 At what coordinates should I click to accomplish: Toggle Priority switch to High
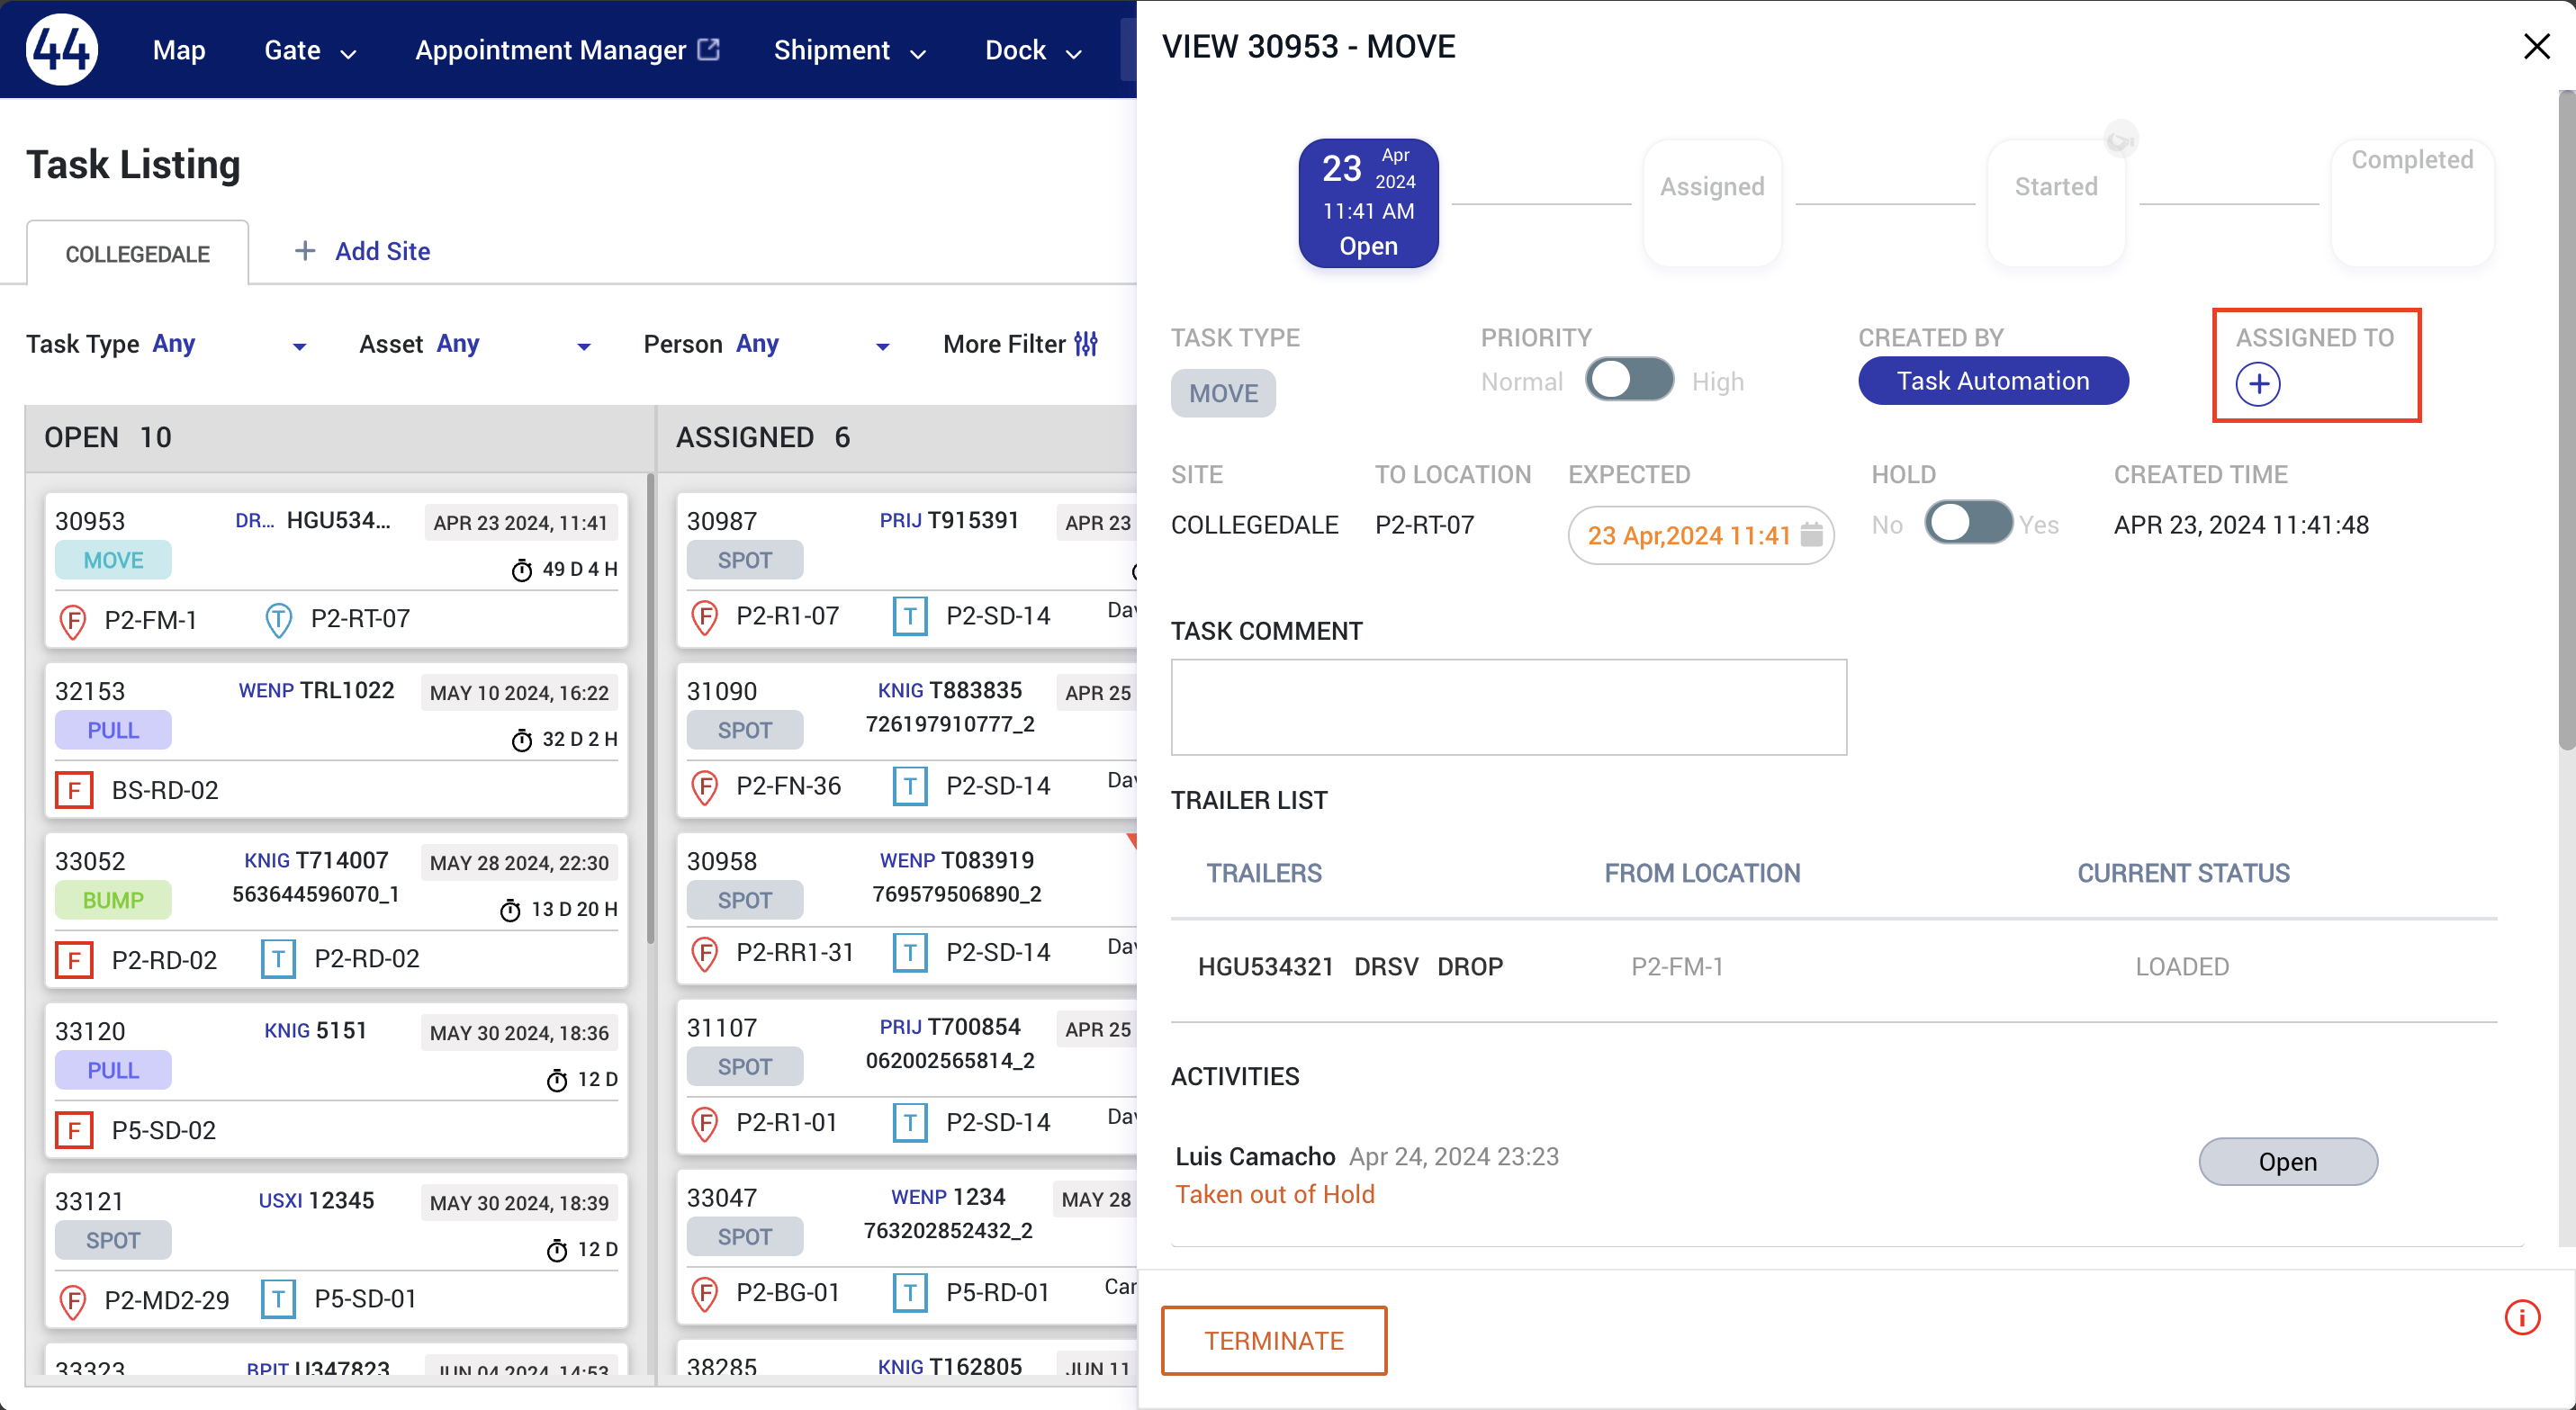click(x=1629, y=381)
